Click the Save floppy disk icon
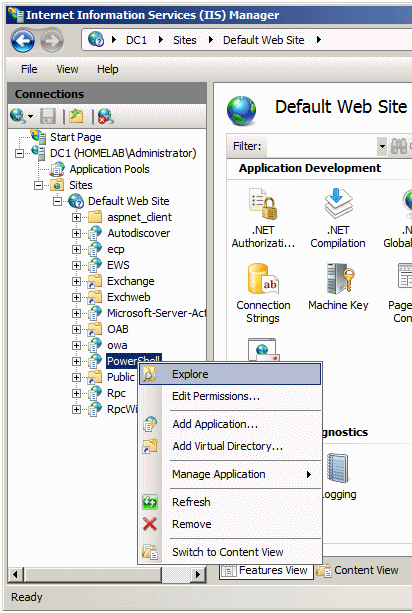 pyautogui.click(x=48, y=116)
